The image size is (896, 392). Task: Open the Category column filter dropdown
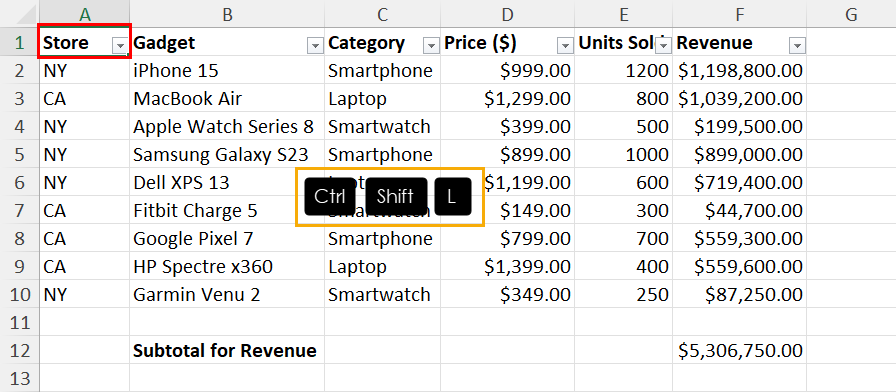(x=431, y=46)
